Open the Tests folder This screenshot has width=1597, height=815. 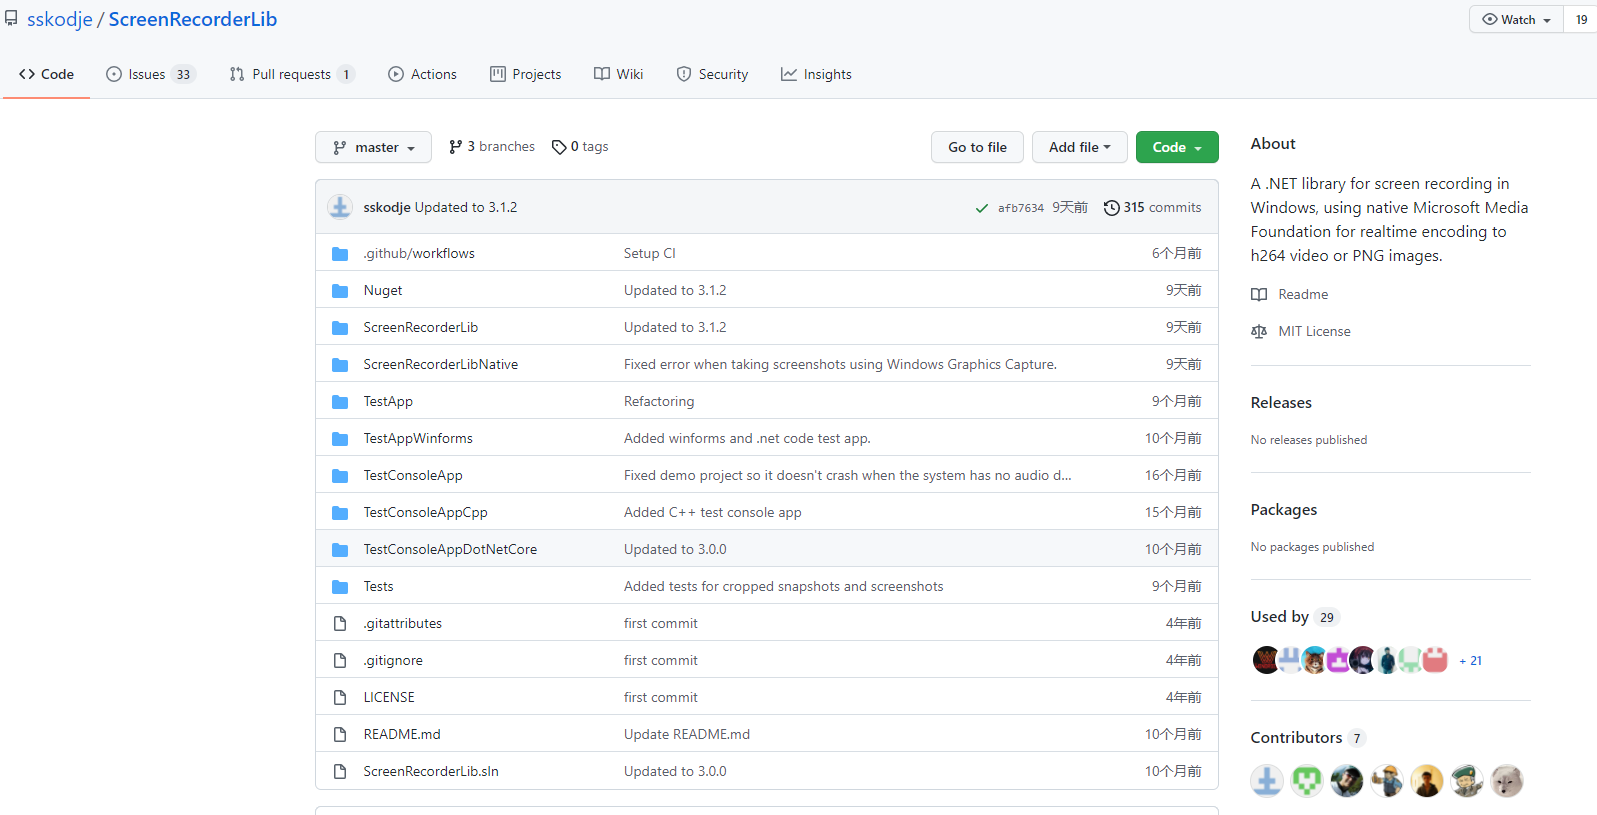coord(378,587)
